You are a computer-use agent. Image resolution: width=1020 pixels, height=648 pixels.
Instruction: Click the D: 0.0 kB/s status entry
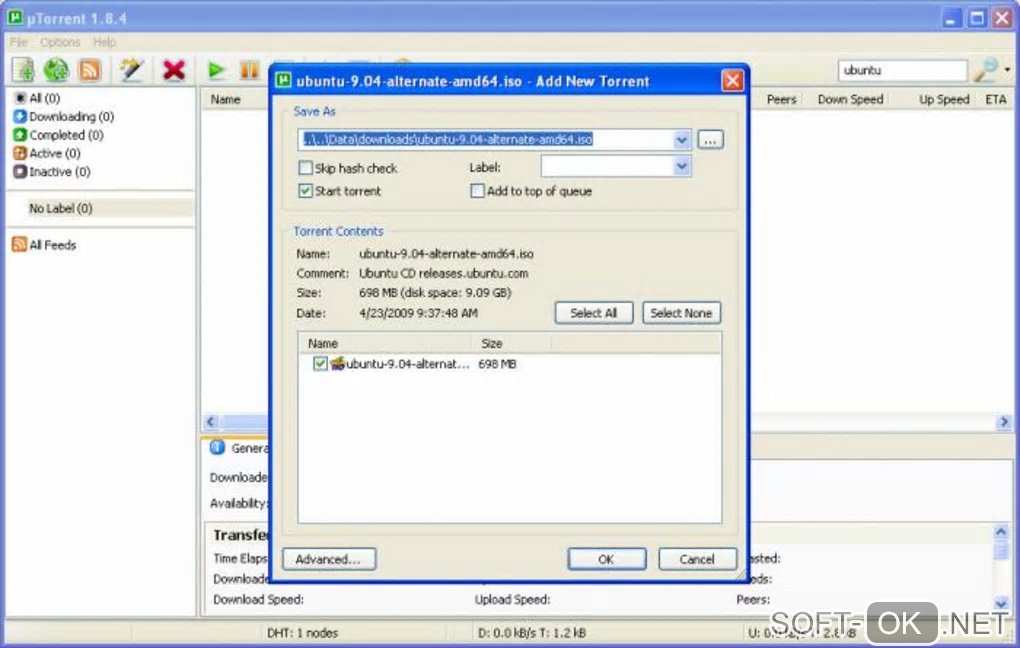[x=532, y=633]
